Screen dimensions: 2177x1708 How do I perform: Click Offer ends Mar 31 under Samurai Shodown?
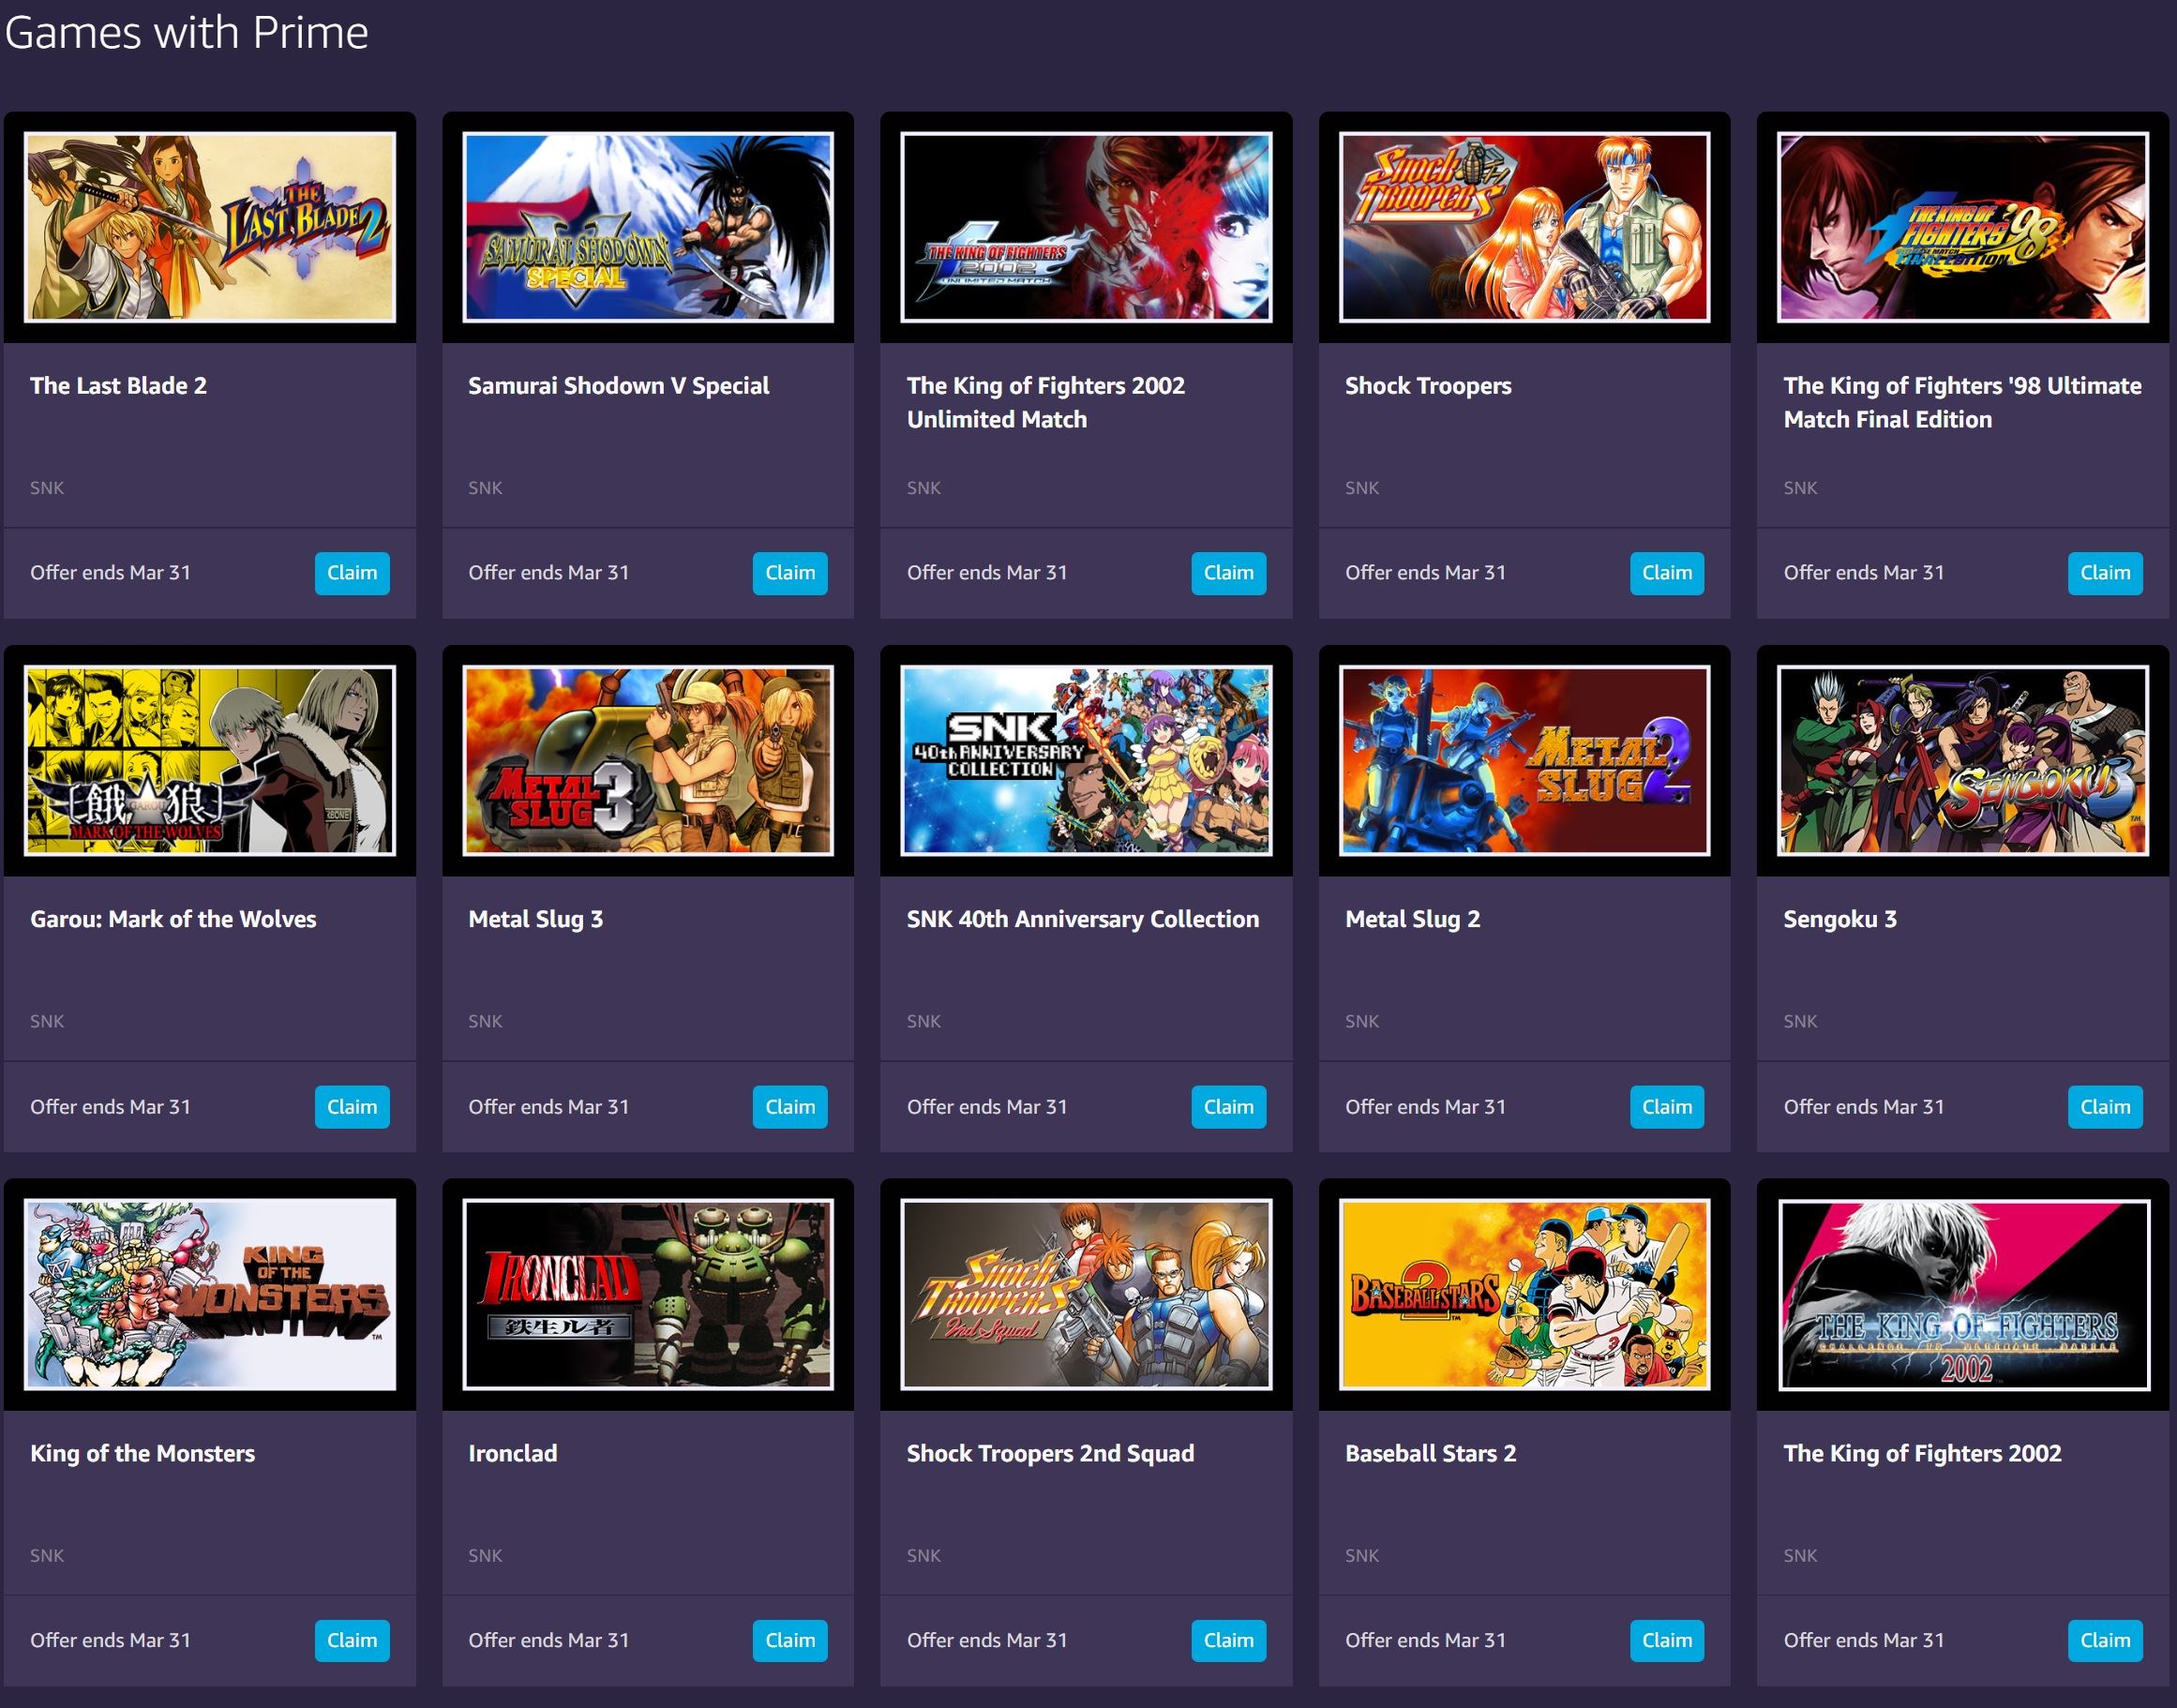coord(548,573)
